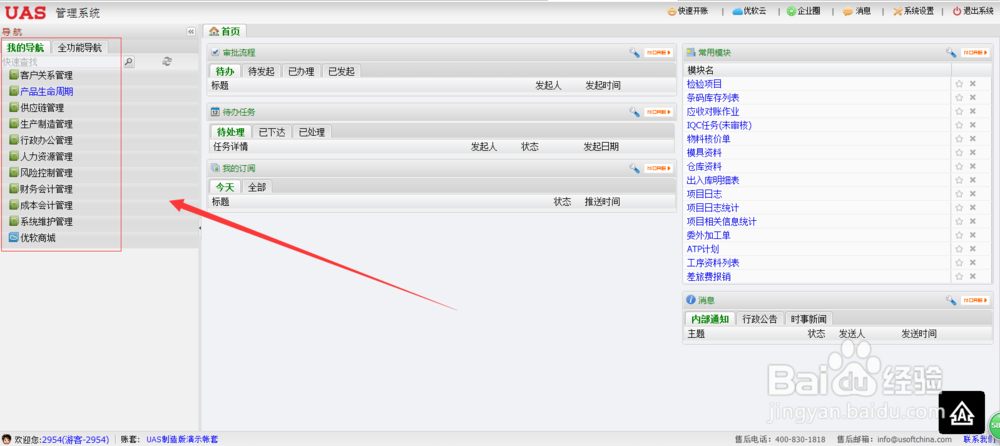Select 待处理 tab in 待办任务

click(x=230, y=133)
